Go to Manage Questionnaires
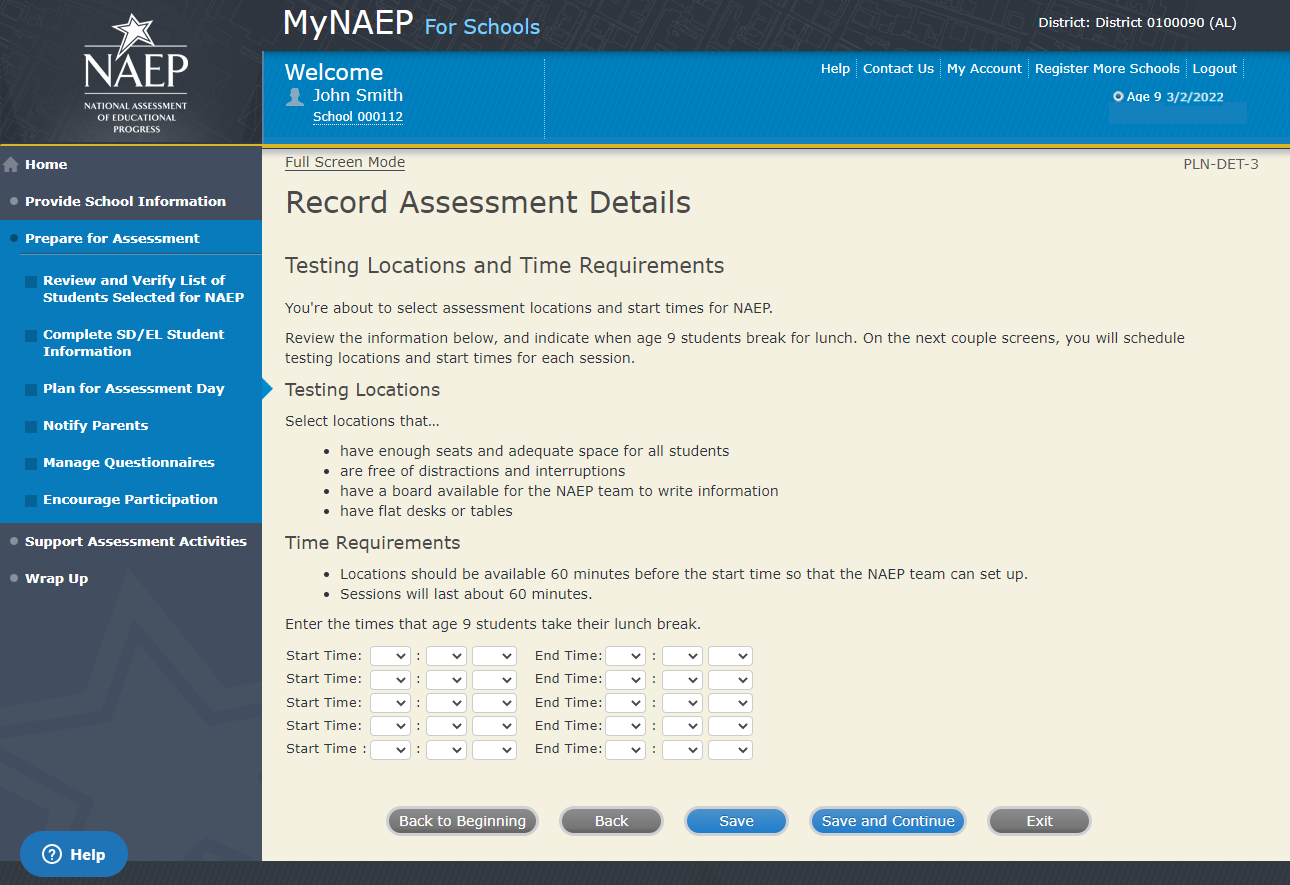 coord(128,462)
